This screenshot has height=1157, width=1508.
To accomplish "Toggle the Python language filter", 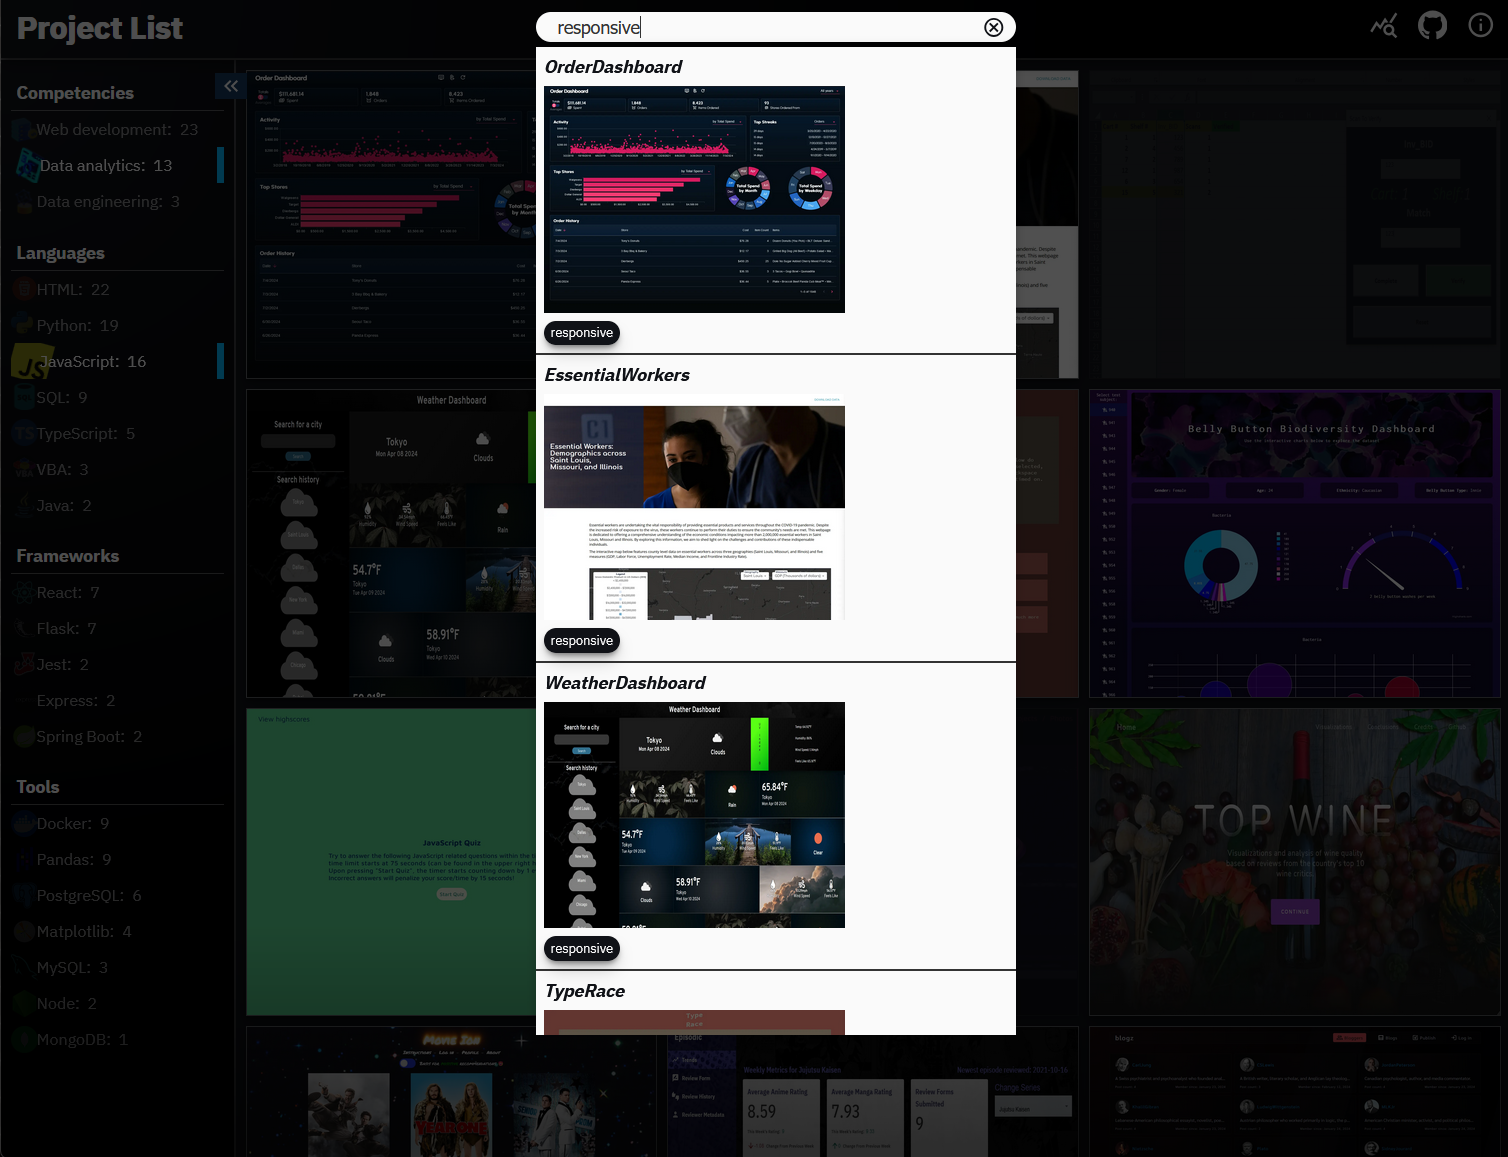I will pos(118,326).
